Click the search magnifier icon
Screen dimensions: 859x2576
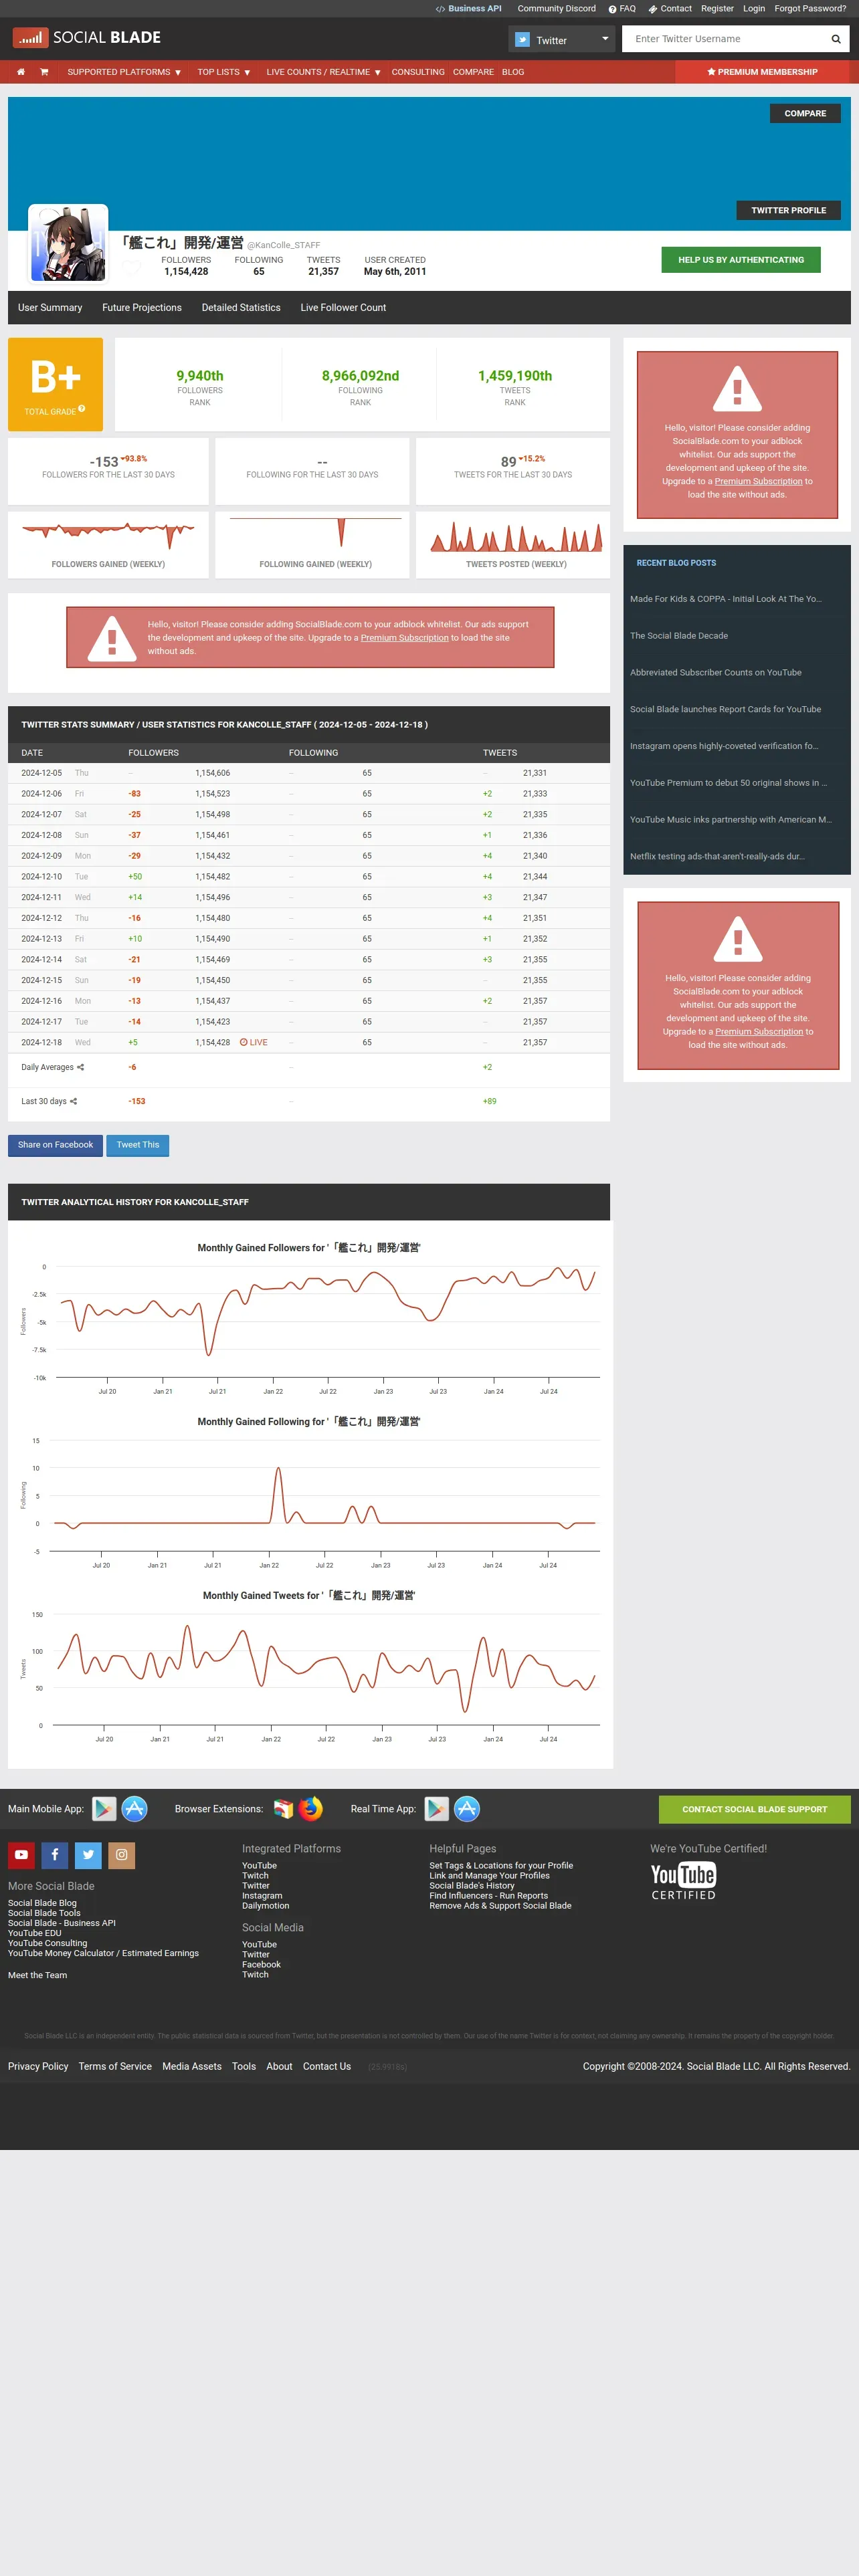pos(836,39)
